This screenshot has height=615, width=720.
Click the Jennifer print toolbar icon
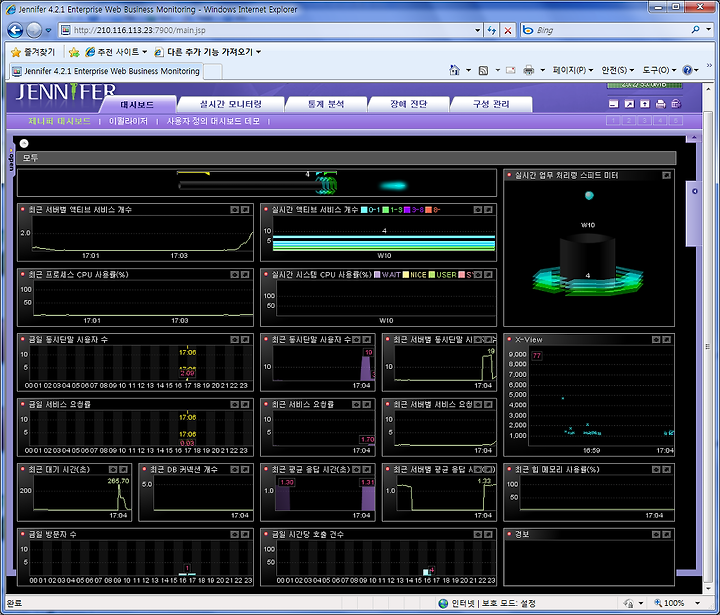660,104
